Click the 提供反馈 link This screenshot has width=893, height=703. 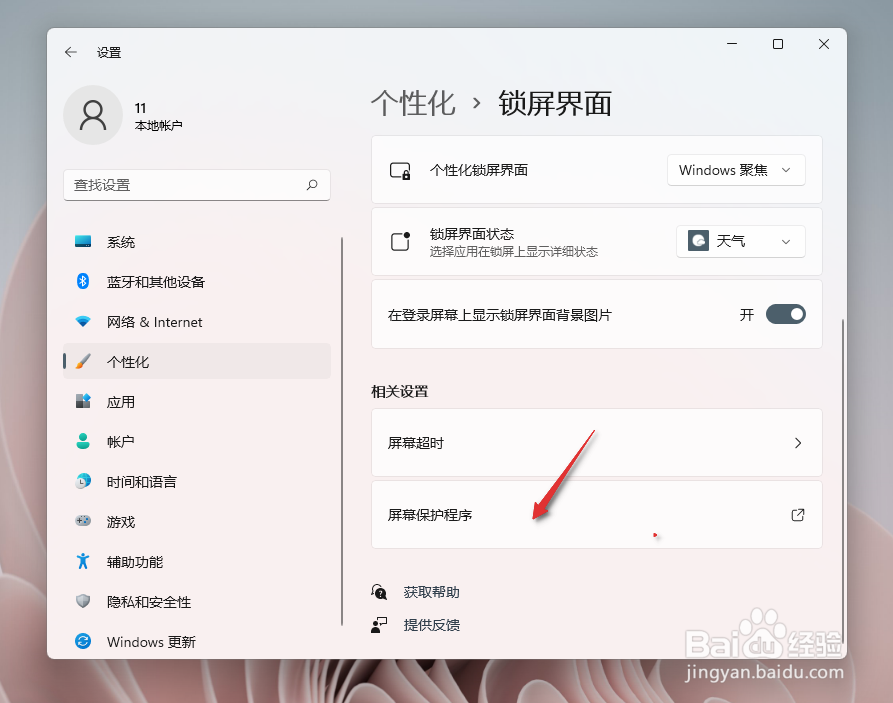click(431, 625)
